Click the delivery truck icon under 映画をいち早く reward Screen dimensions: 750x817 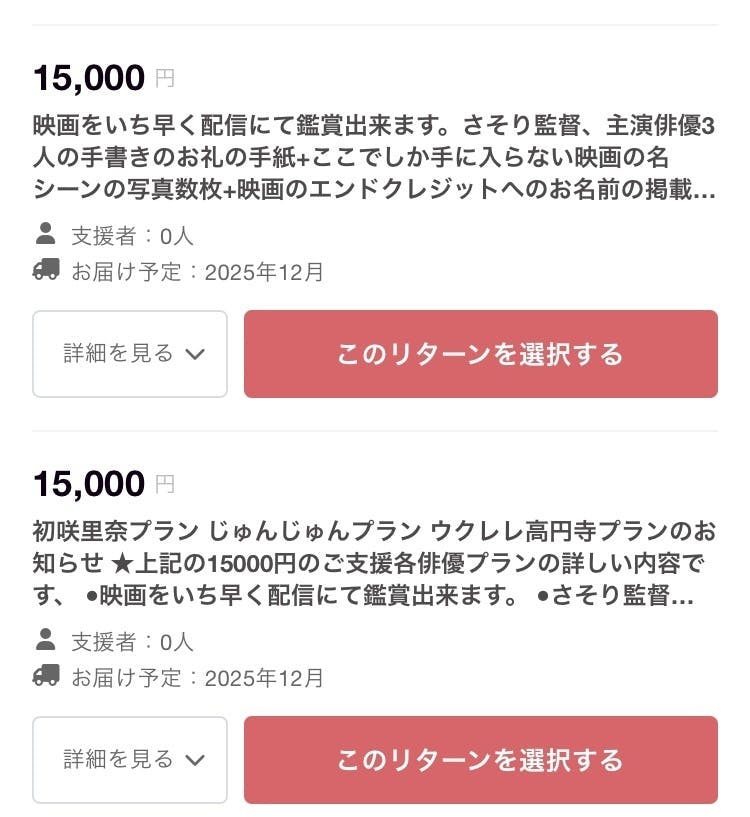(x=46, y=270)
